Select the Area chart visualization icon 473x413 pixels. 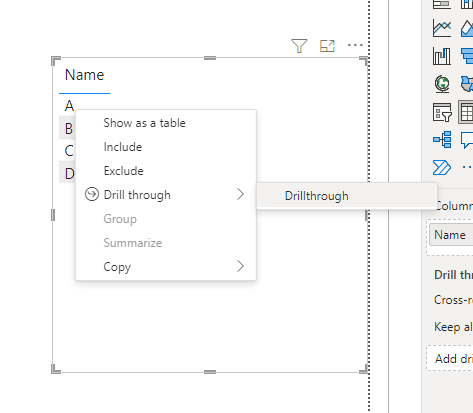pyautogui.click(x=467, y=28)
